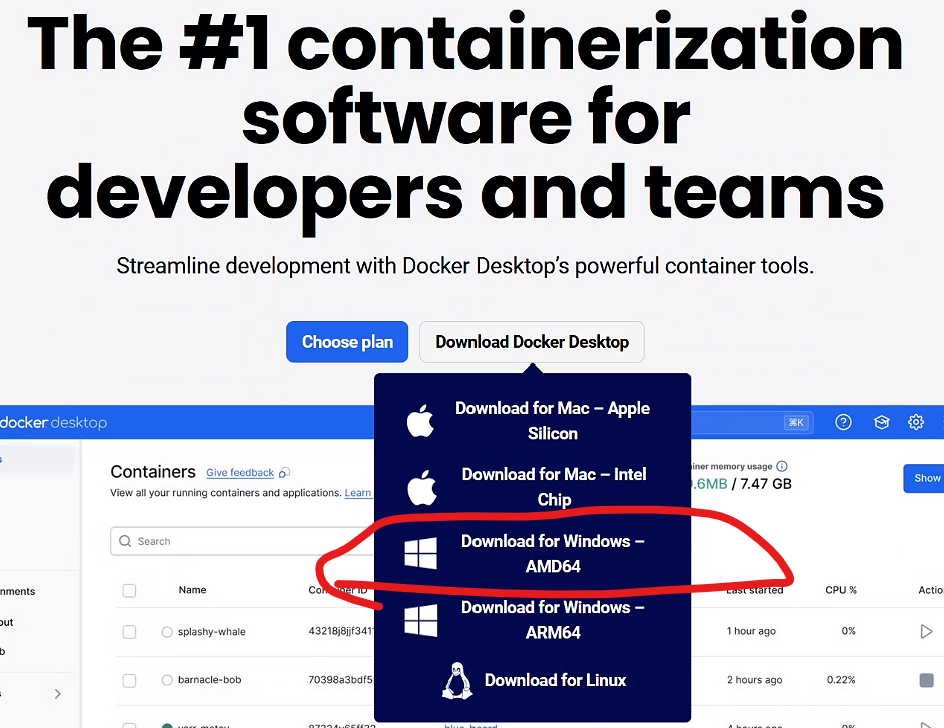The image size is (944, 728).
Task: Select Download for Mac – Intel Chip
Action: pos(532,487)
